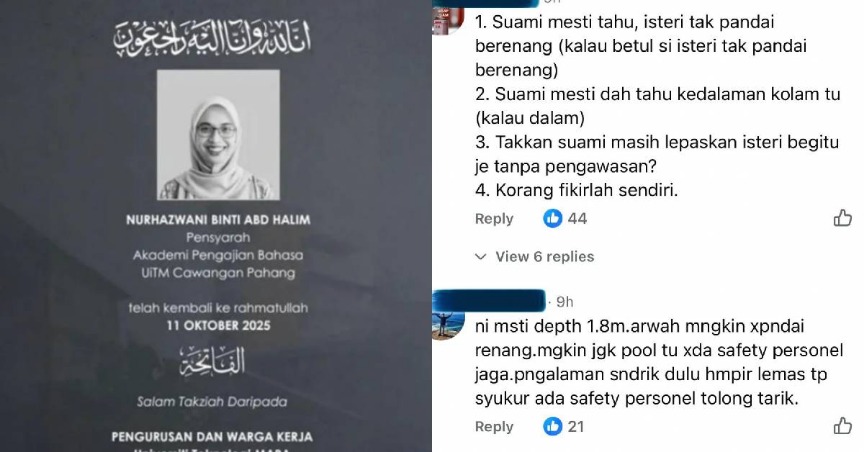Like the first comment with thumbs-up outline
Viewport: 864px width, 452px height.
[843, 218]
